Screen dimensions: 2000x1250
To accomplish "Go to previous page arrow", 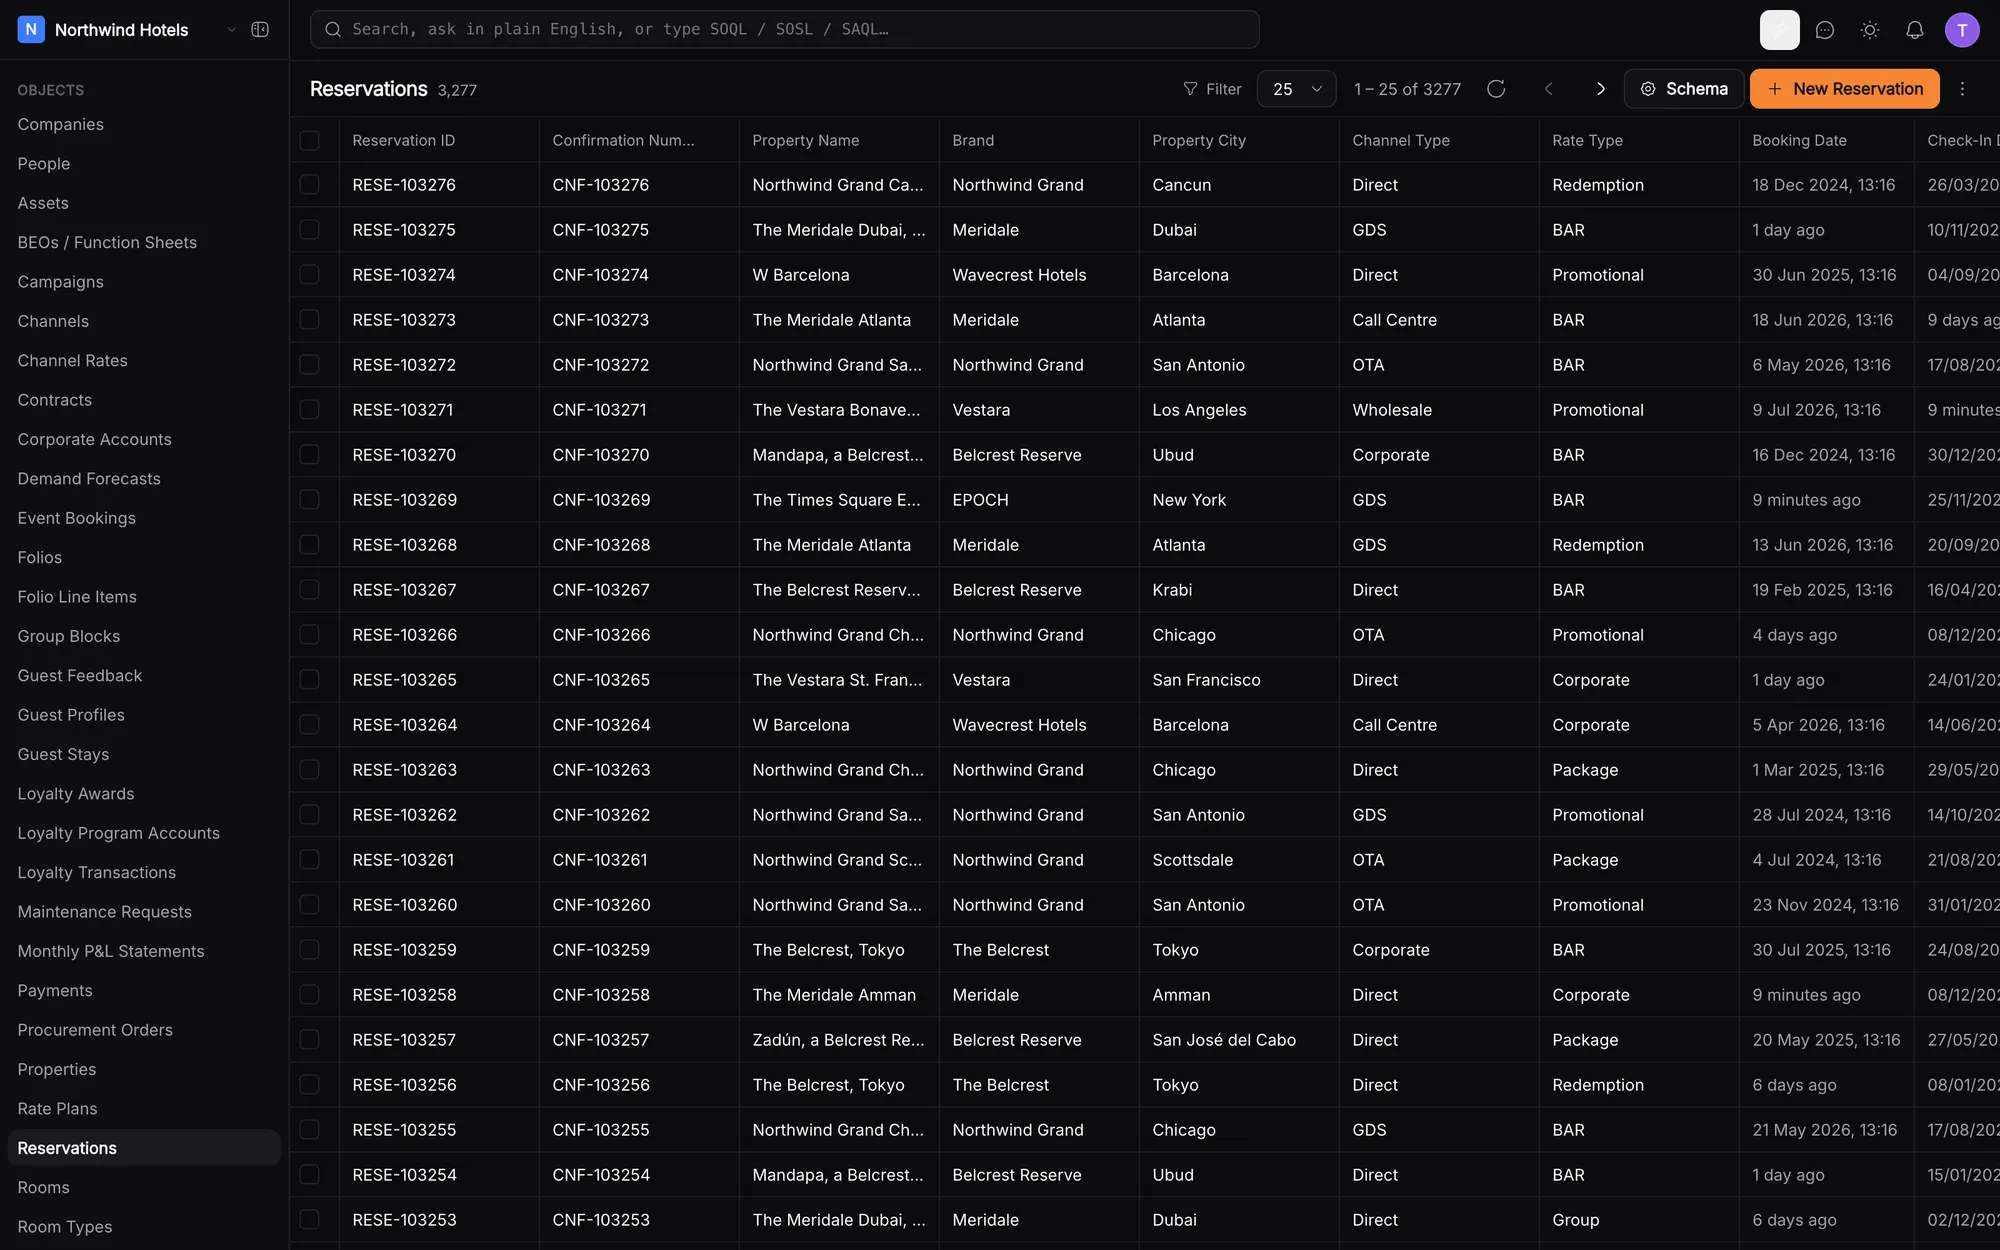I will tap(1548, 89).
